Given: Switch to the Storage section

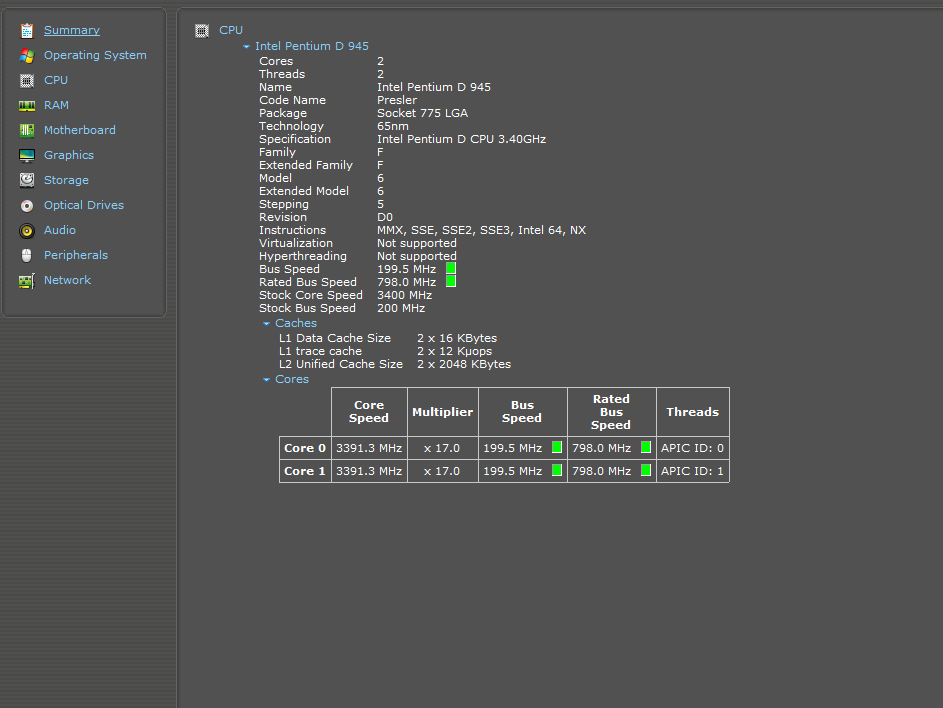Looking at the screenshot, I should pos(66,181).
